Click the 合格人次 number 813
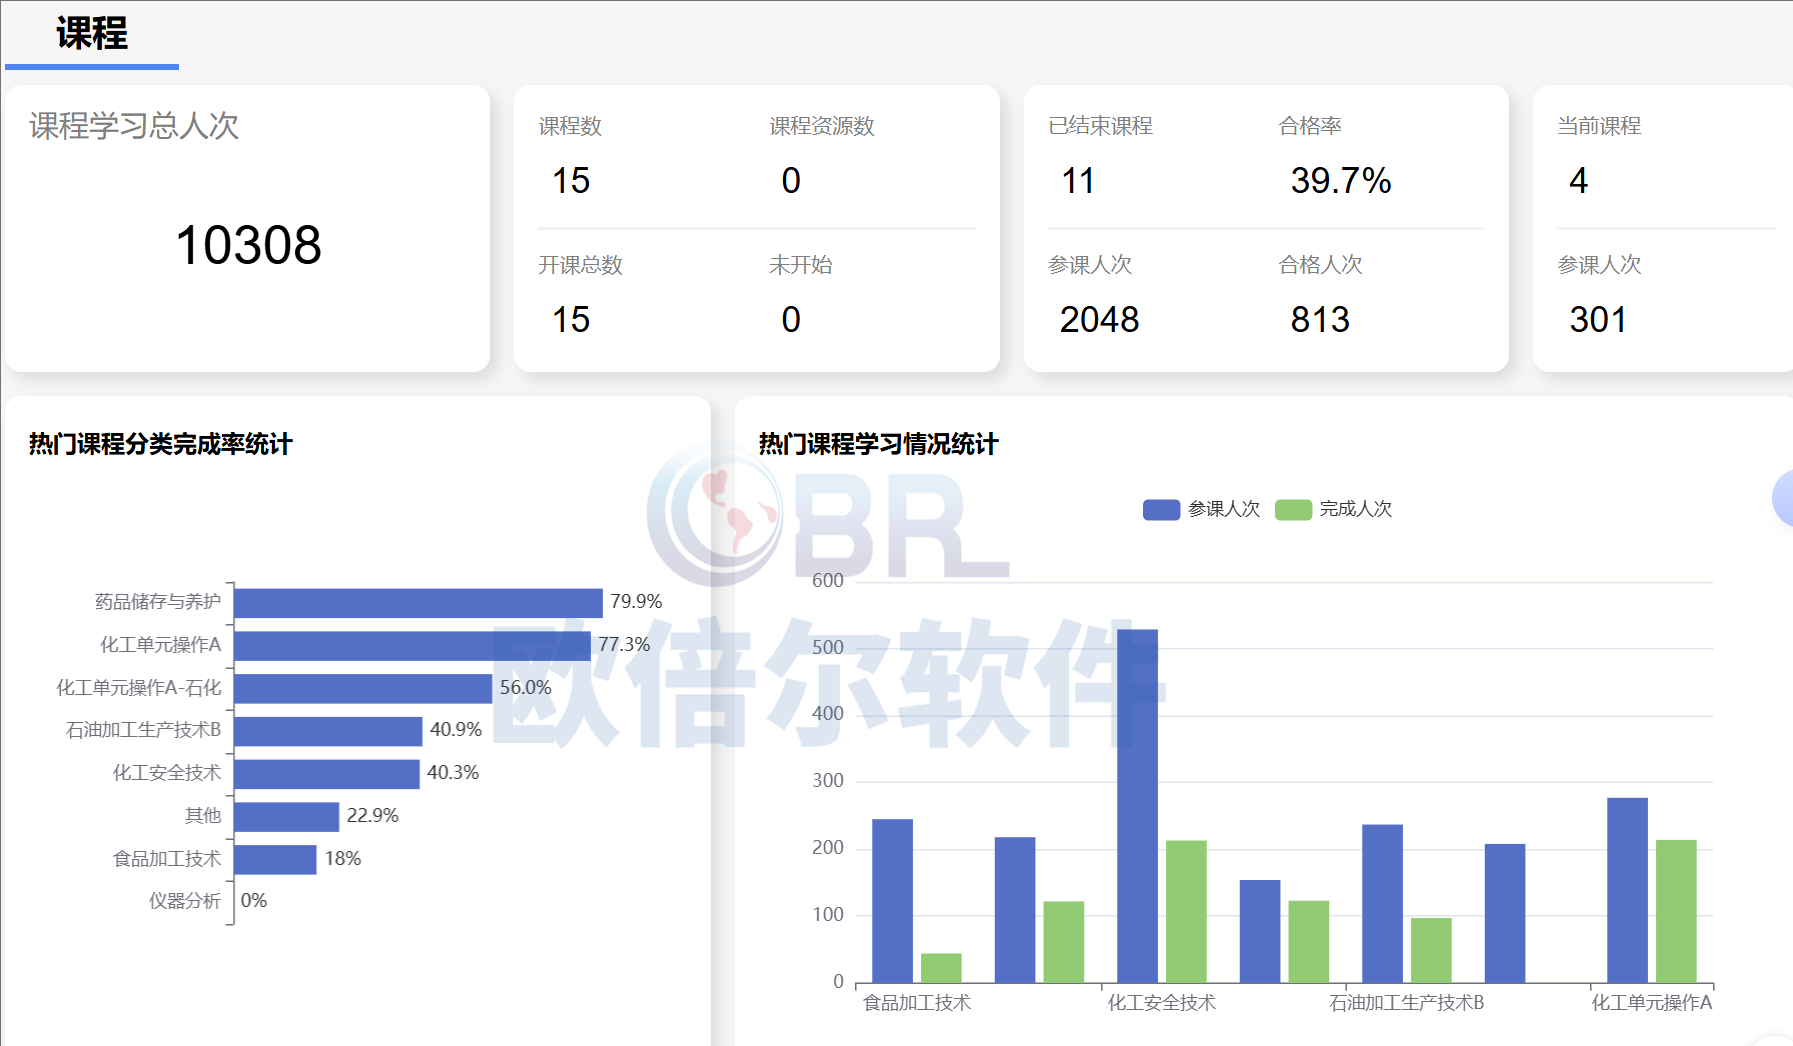The width and height of the screenshot is (1793, 1046). point(1320,320)
